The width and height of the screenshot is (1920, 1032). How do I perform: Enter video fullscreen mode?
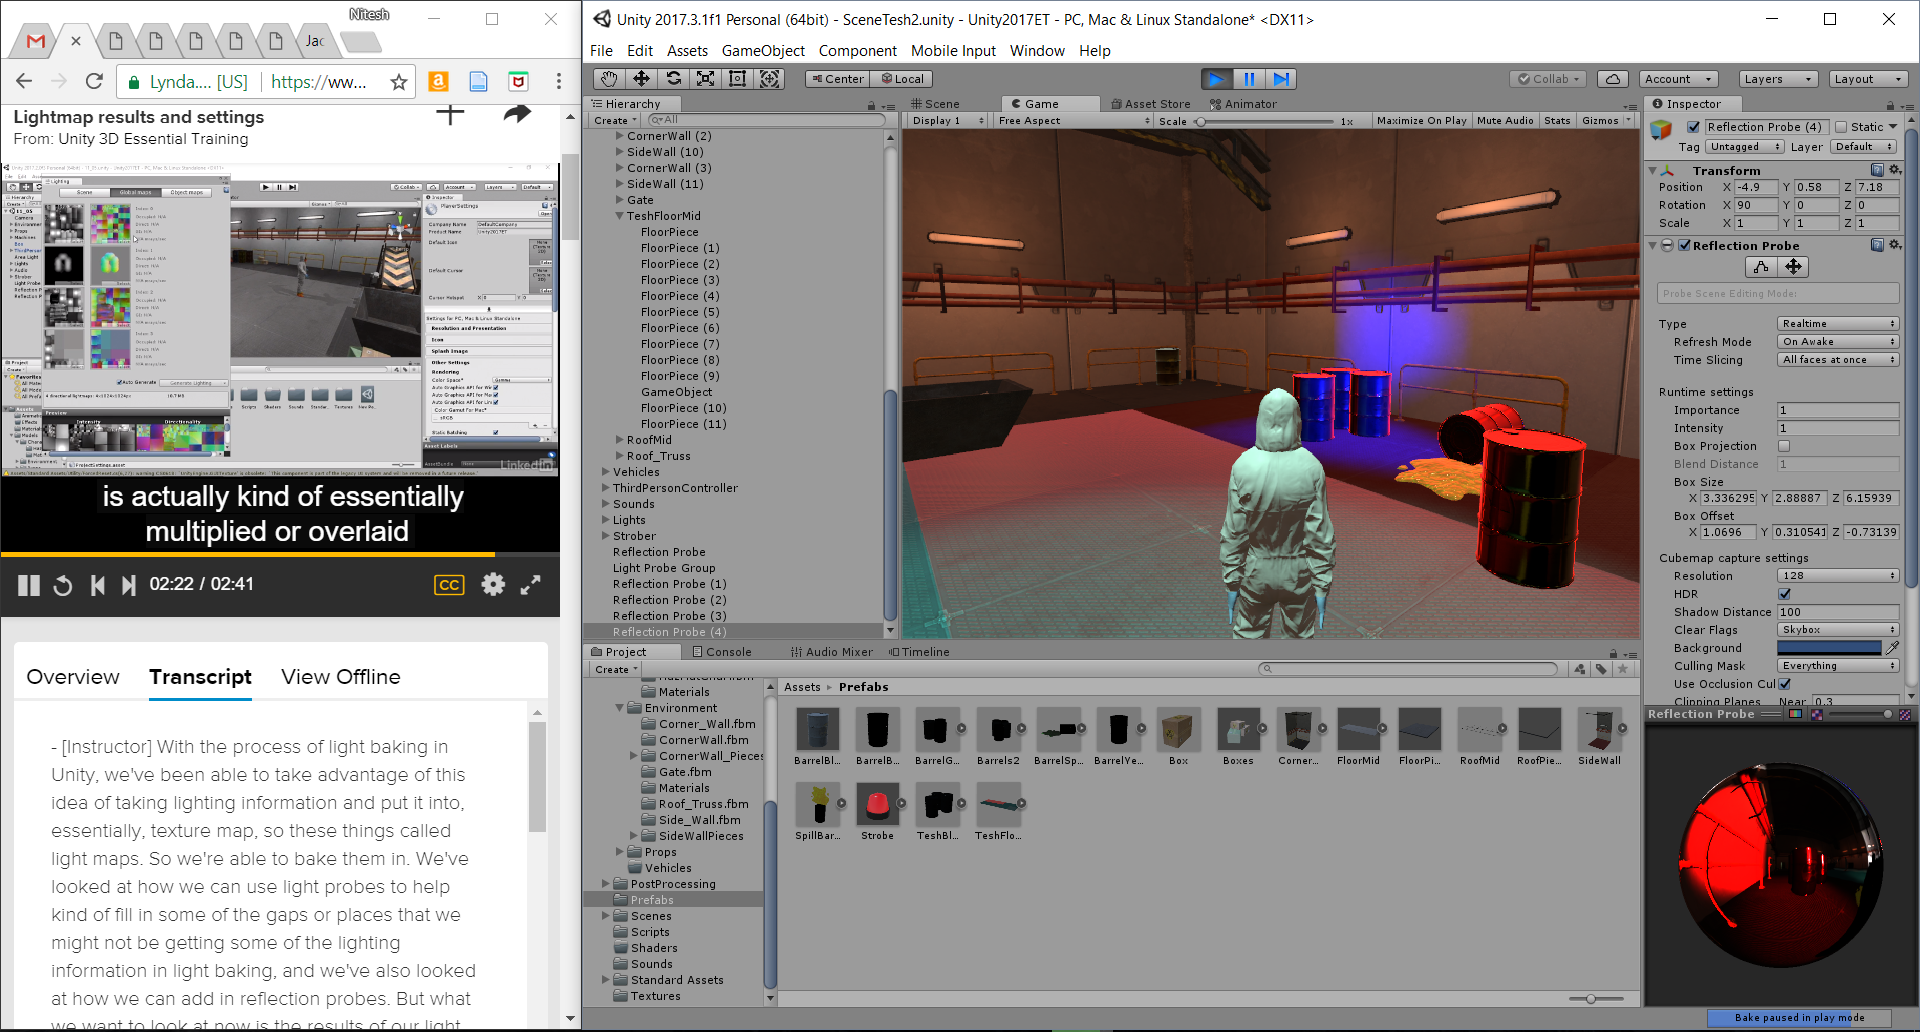tap(531, 585)
